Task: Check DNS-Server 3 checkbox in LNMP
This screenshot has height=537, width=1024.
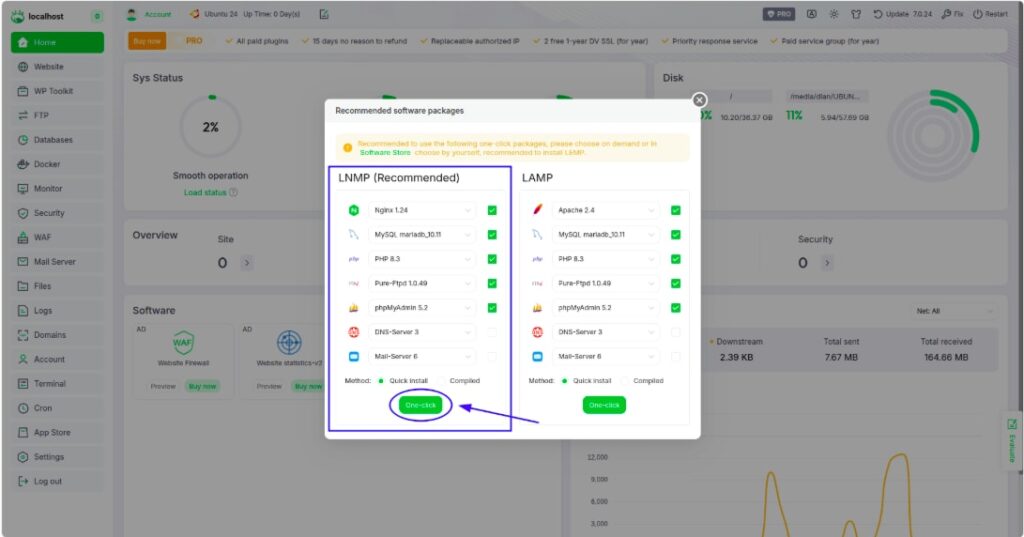Action: coord(492,332)
